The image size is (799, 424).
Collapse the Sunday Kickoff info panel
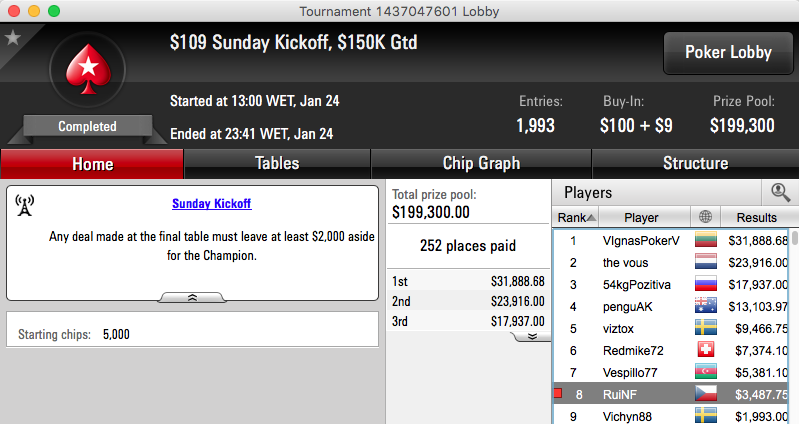tap(192, 297)
